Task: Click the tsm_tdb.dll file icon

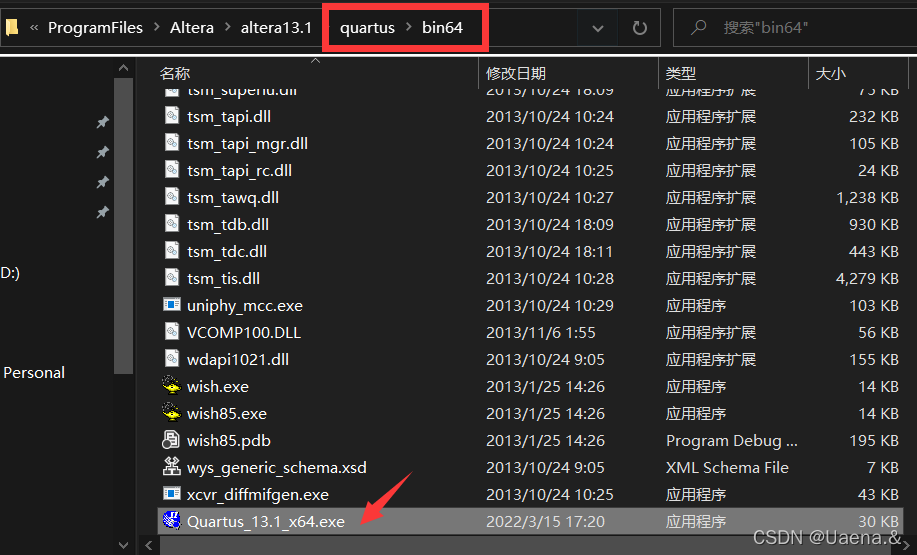Action: 171,223
